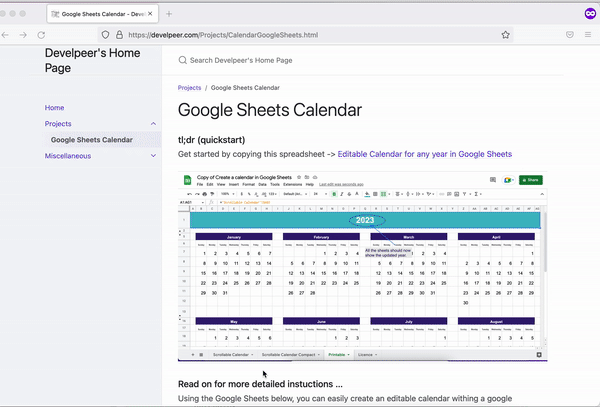This screenshot has width=600, height=407.
Task: Reload the page with the refresh icon
Action: tap(41, 35)
